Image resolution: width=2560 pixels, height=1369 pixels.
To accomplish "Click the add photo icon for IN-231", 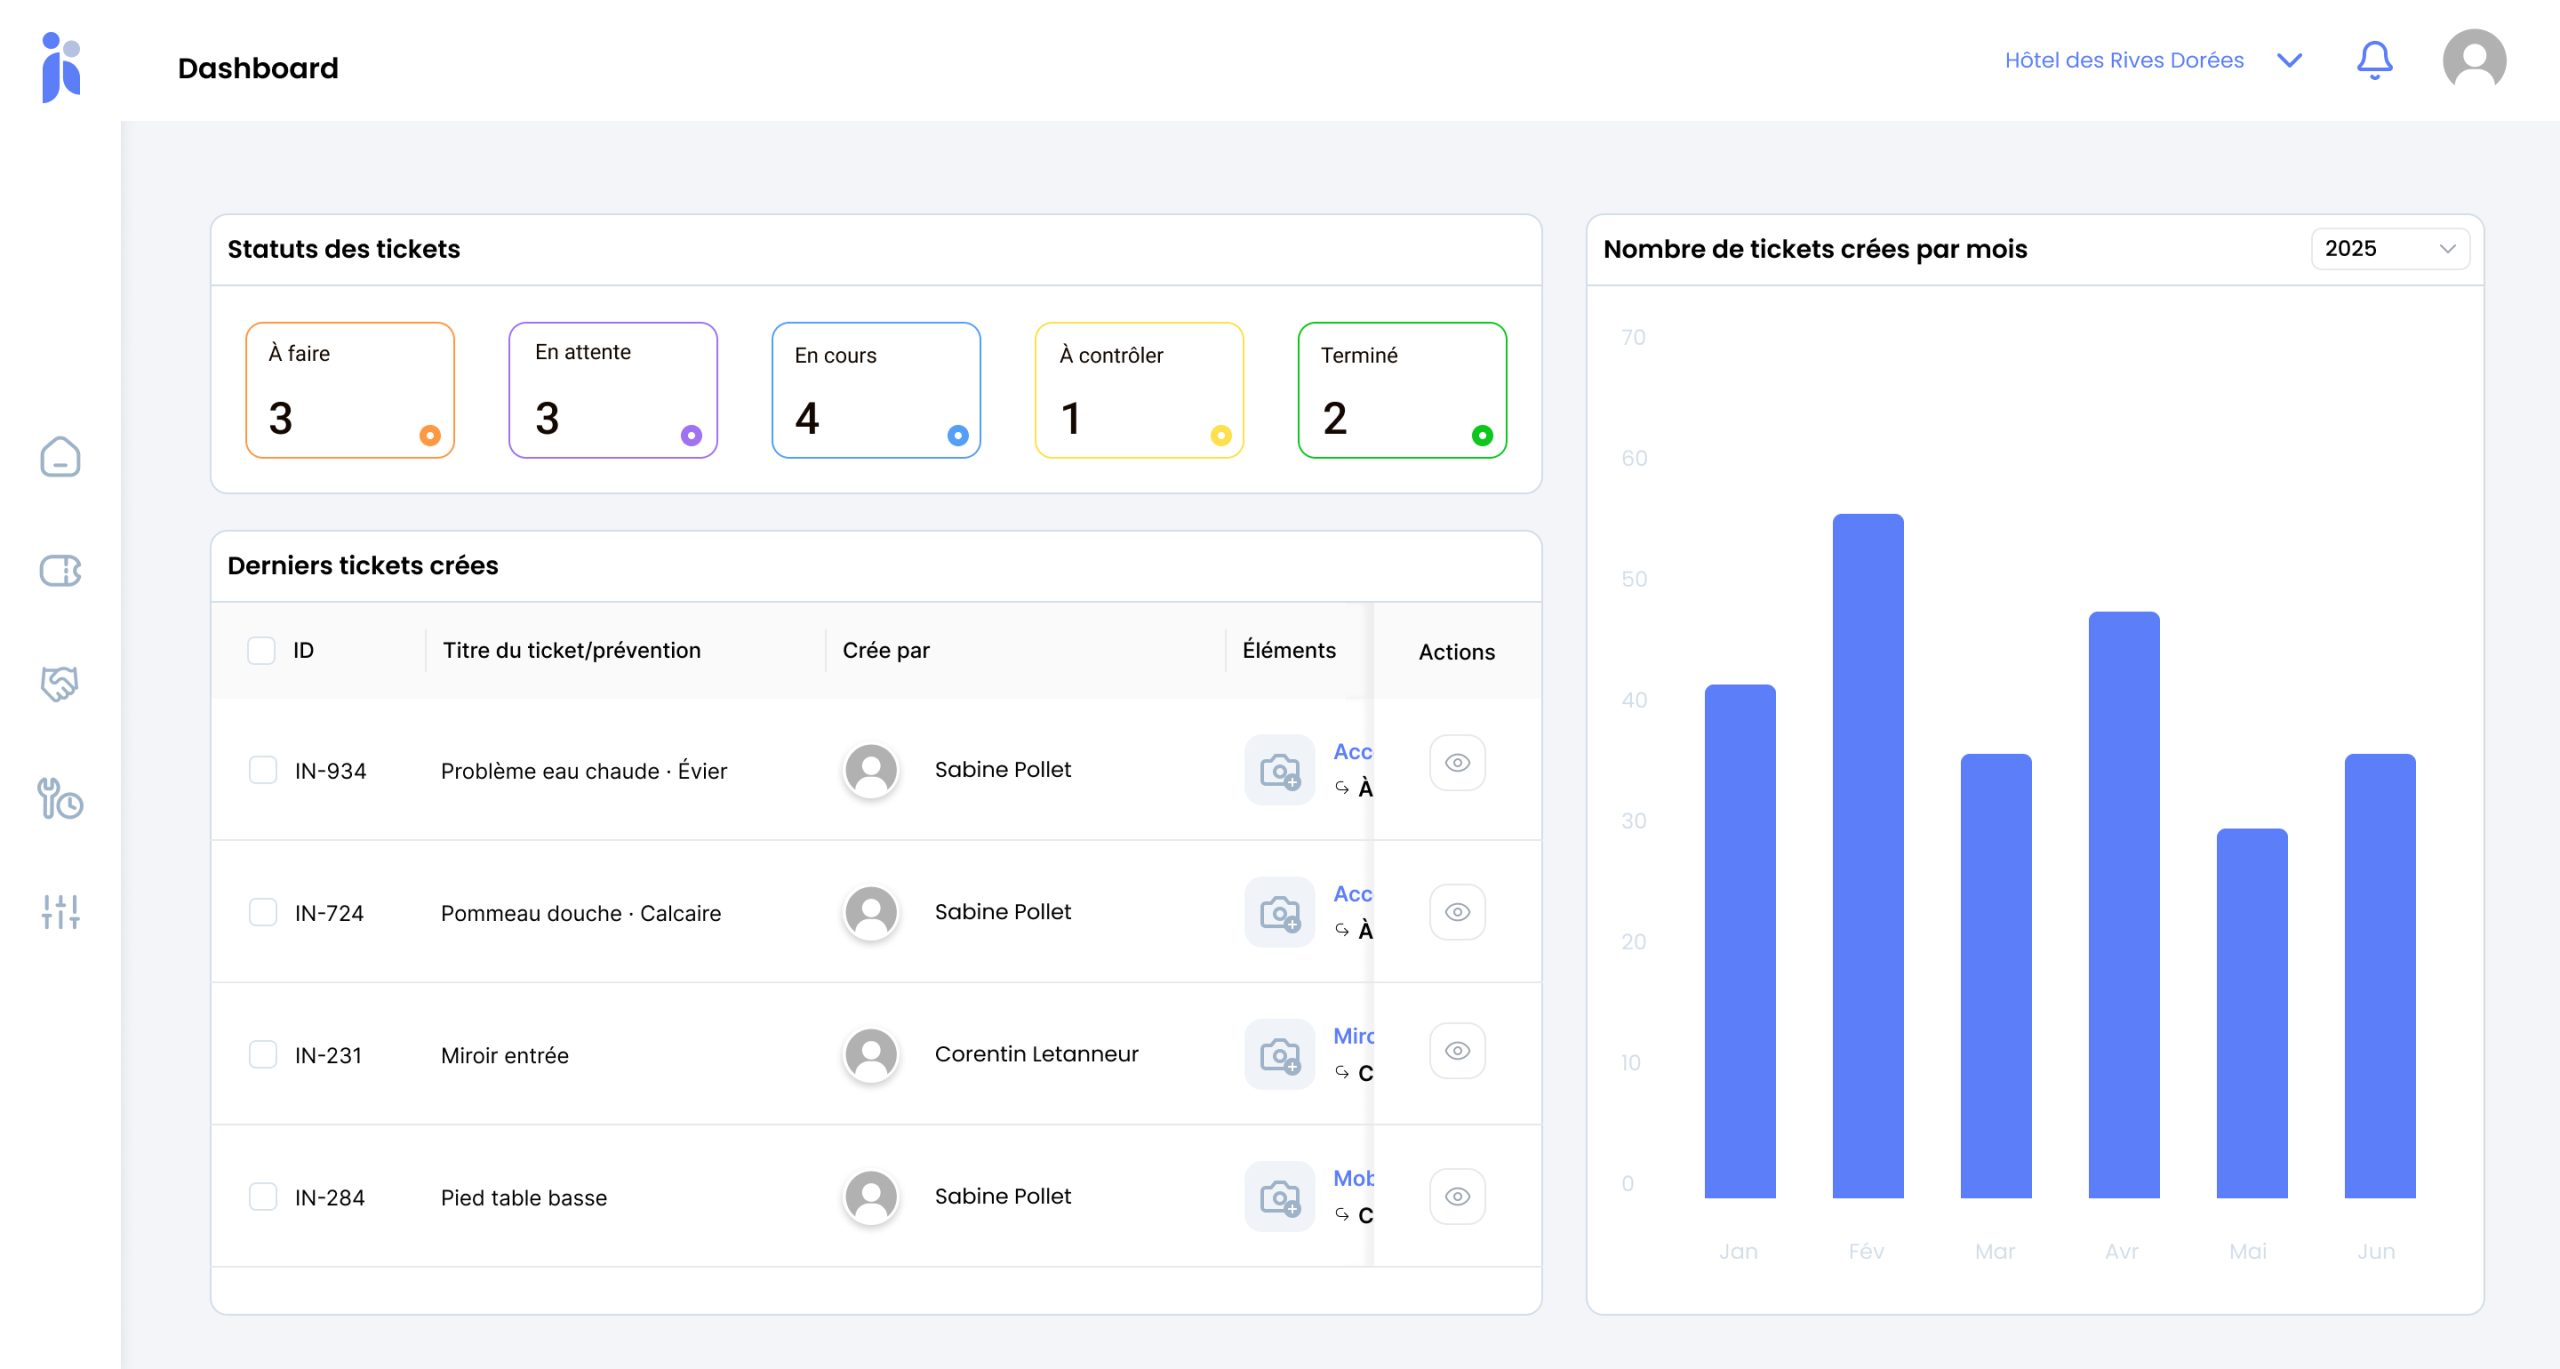I will coord(1279,1054).
